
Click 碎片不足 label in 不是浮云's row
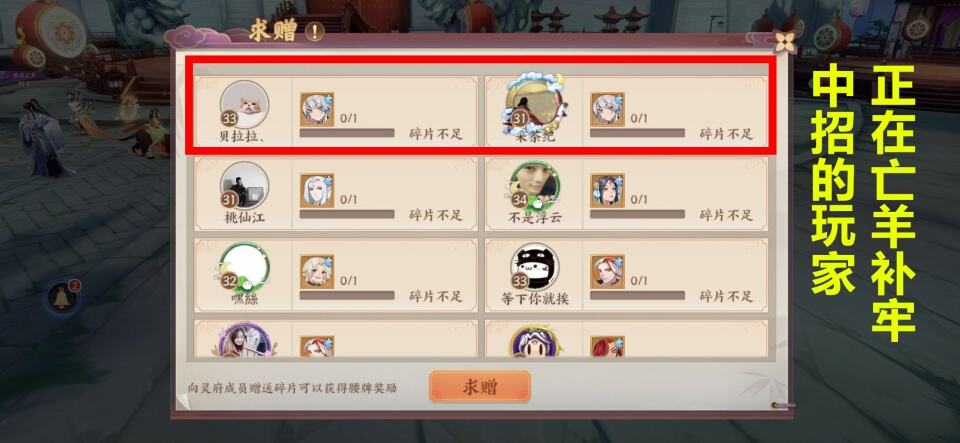[x=726, y=215]
